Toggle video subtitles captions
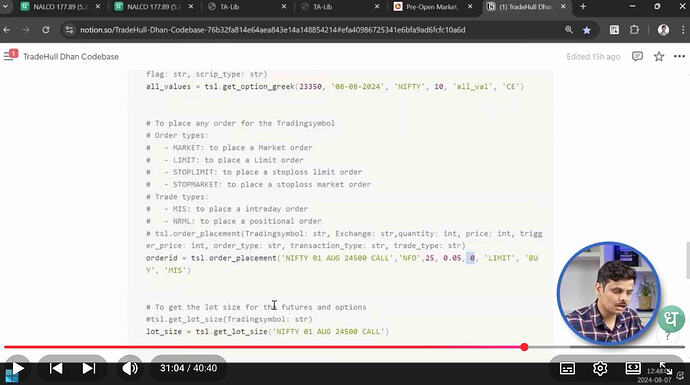Screen dimensions: 690x385 pos(567,368)
